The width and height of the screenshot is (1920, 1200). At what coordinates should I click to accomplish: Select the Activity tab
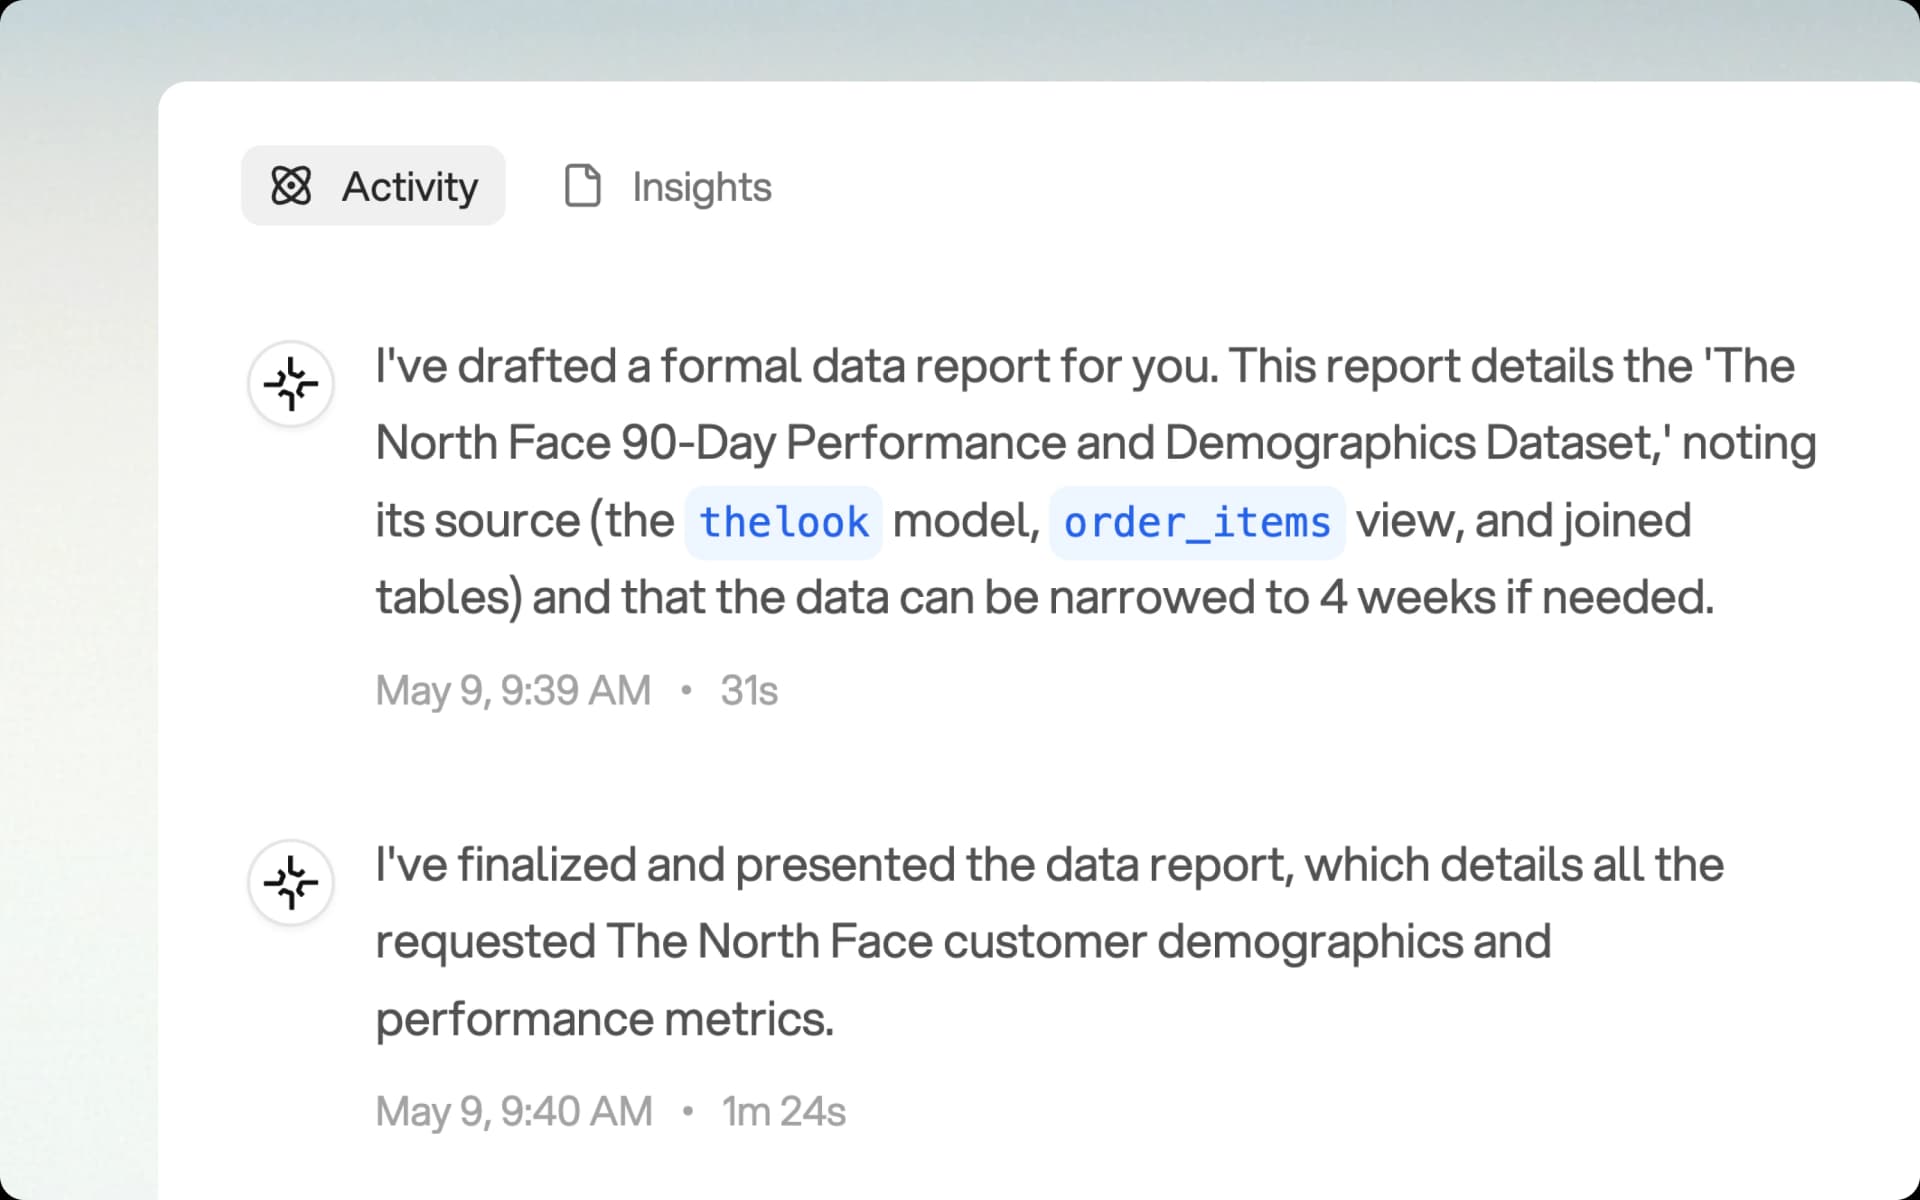[x=372, y=185]
